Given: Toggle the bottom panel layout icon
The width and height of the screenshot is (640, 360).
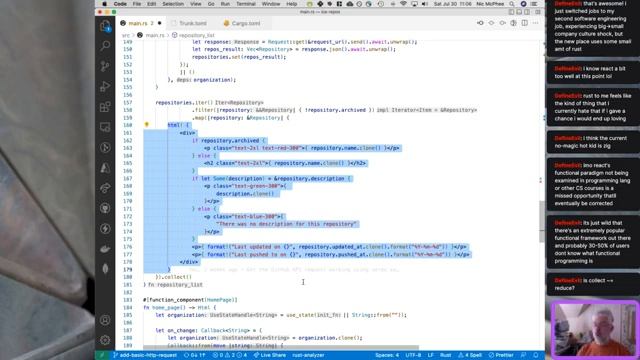Looking at the screenshot, I should click(x=519, y=12).
